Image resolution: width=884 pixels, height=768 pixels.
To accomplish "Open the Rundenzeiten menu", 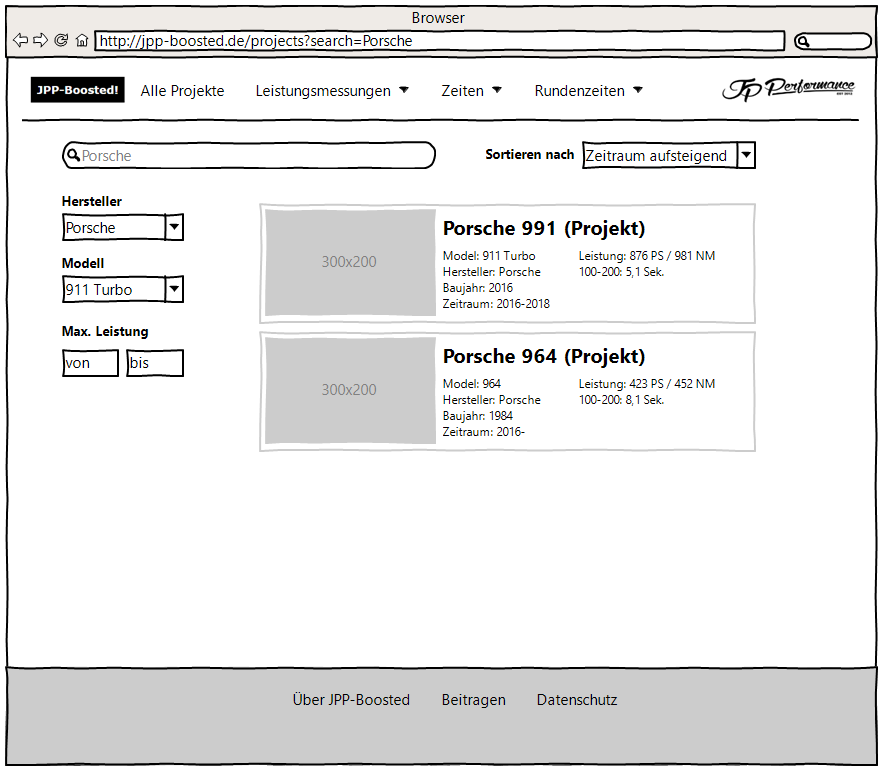I will coord(588,91).
